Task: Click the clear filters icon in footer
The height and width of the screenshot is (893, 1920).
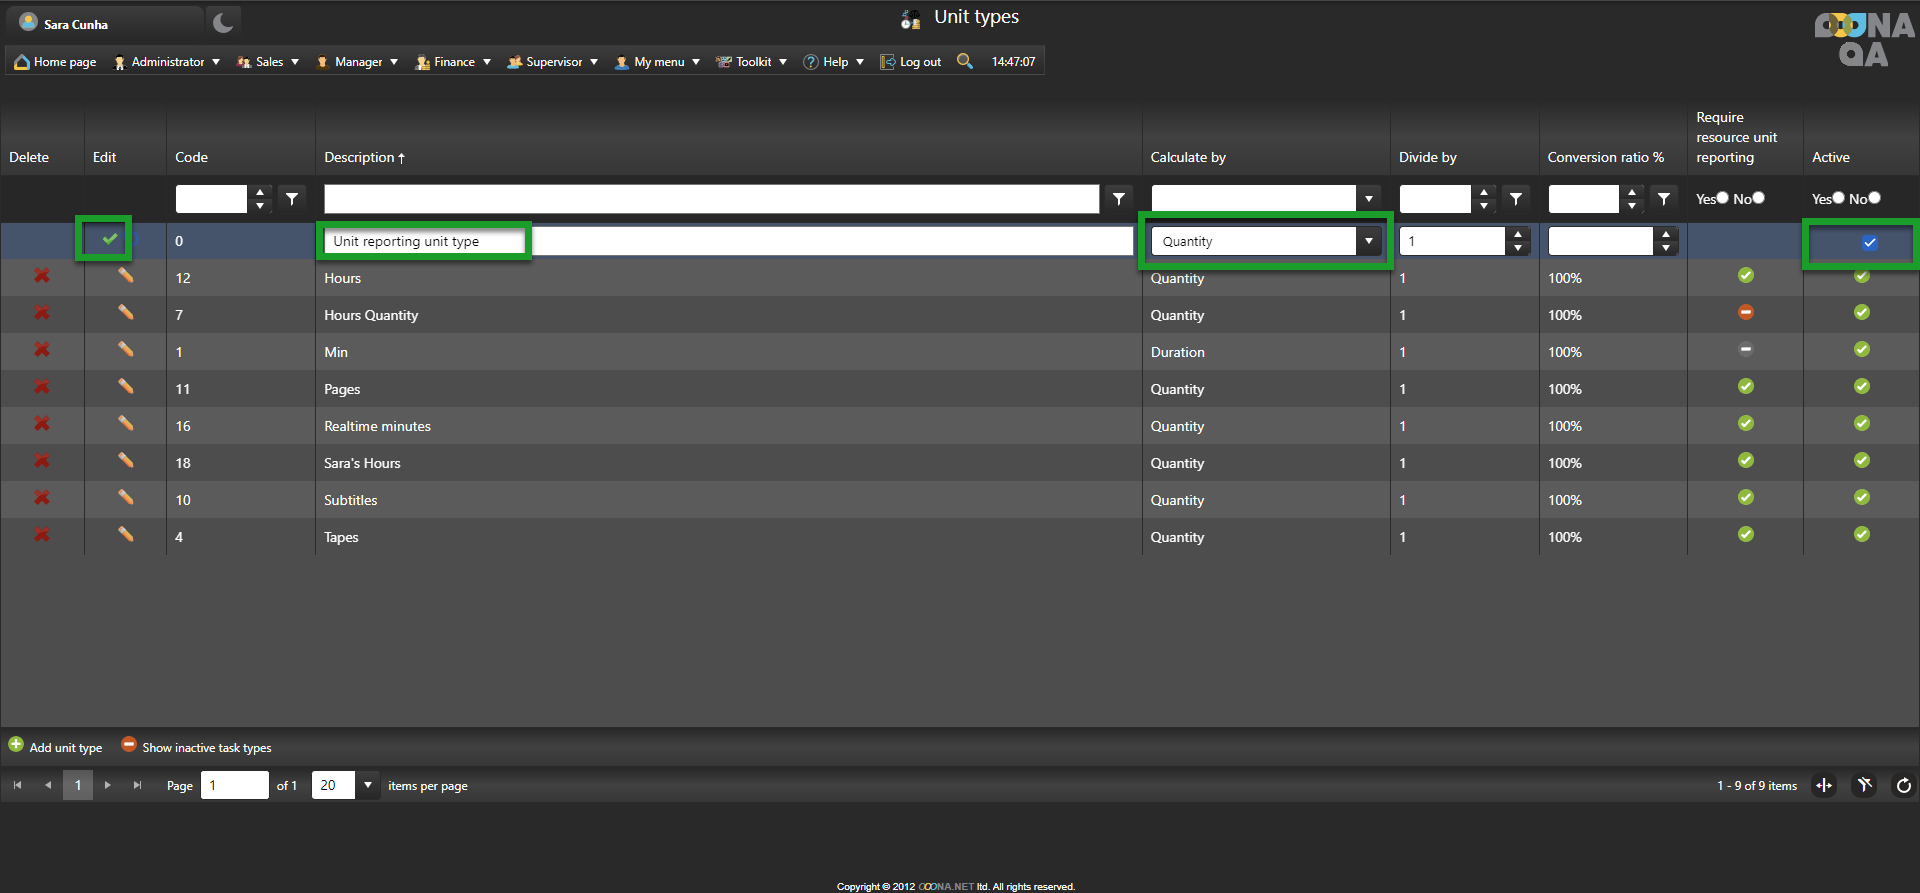Action: (1864, 786)
